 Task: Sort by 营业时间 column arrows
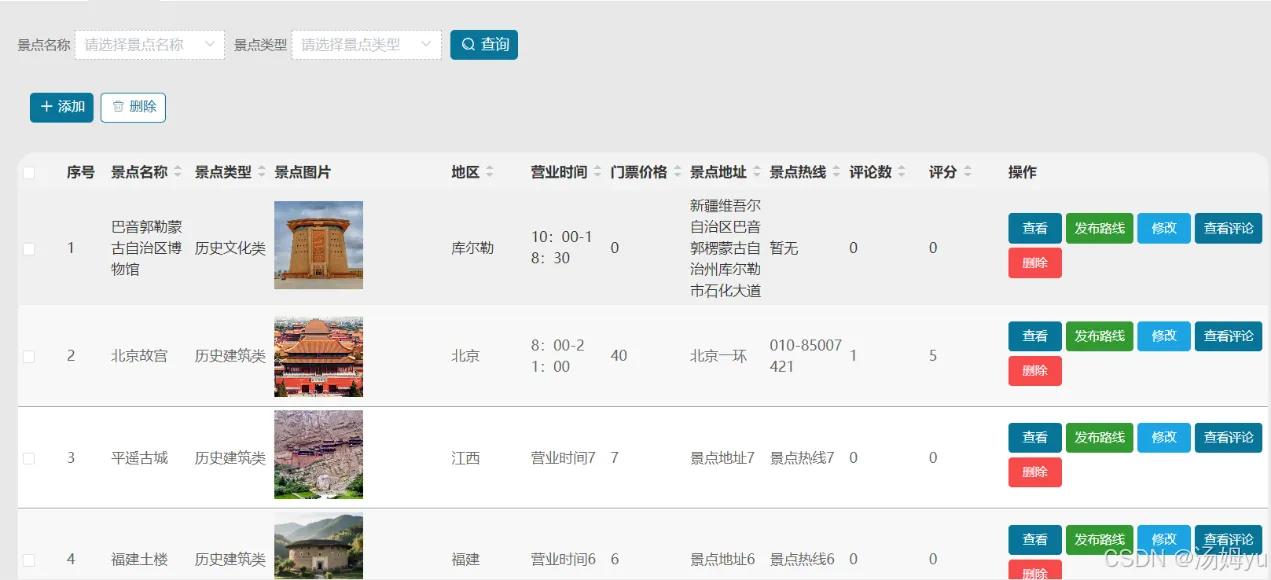597,172
